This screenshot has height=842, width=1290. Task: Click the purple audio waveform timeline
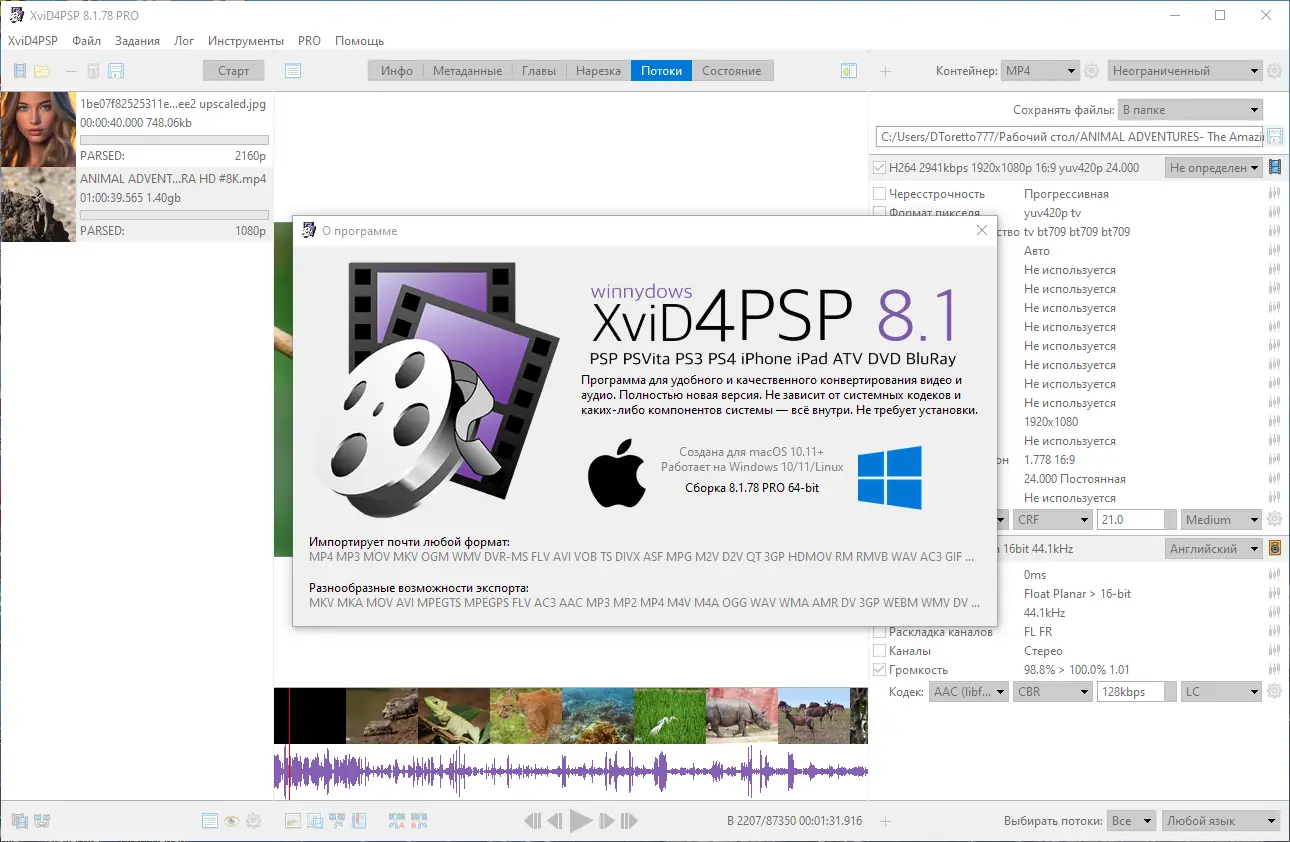[x=571, y=772]
